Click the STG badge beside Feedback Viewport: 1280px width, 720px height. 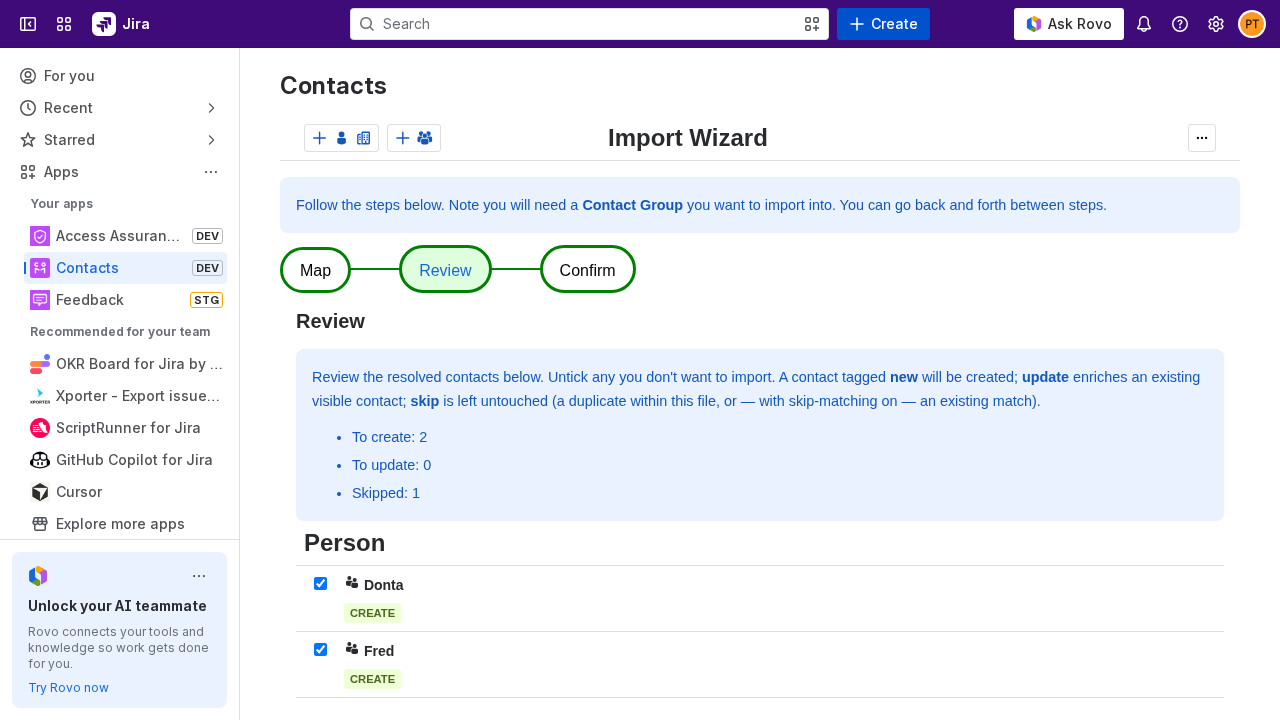(x=207, y=300)
